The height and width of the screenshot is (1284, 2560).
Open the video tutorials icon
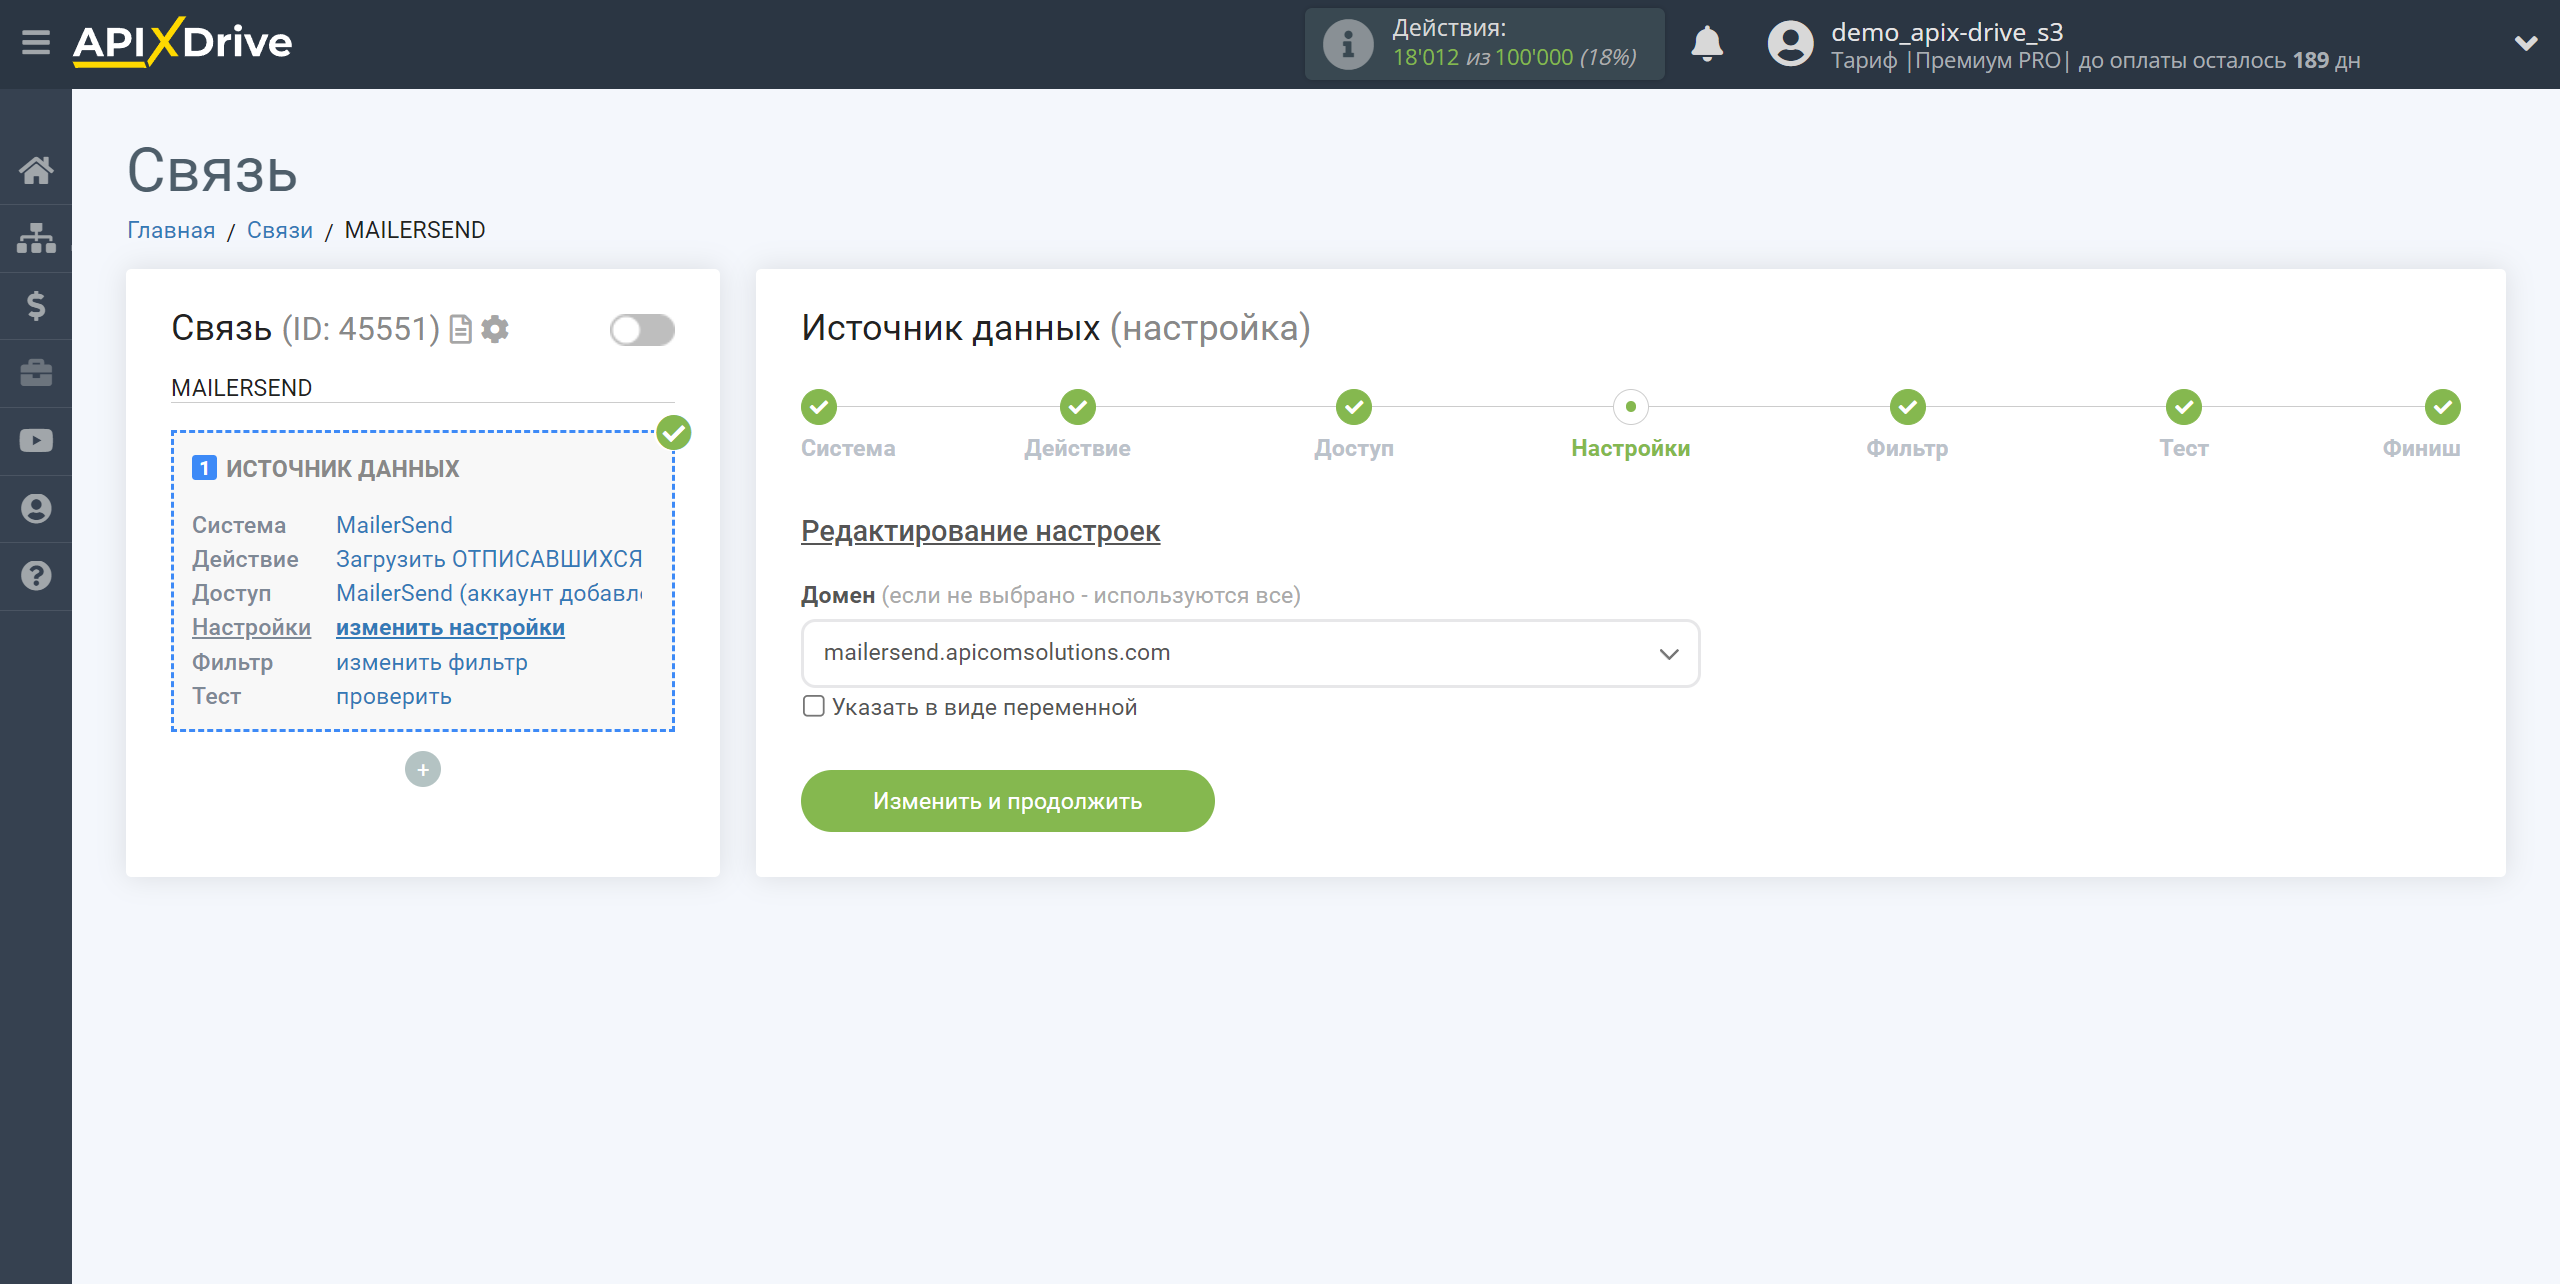tap(36, 441)
